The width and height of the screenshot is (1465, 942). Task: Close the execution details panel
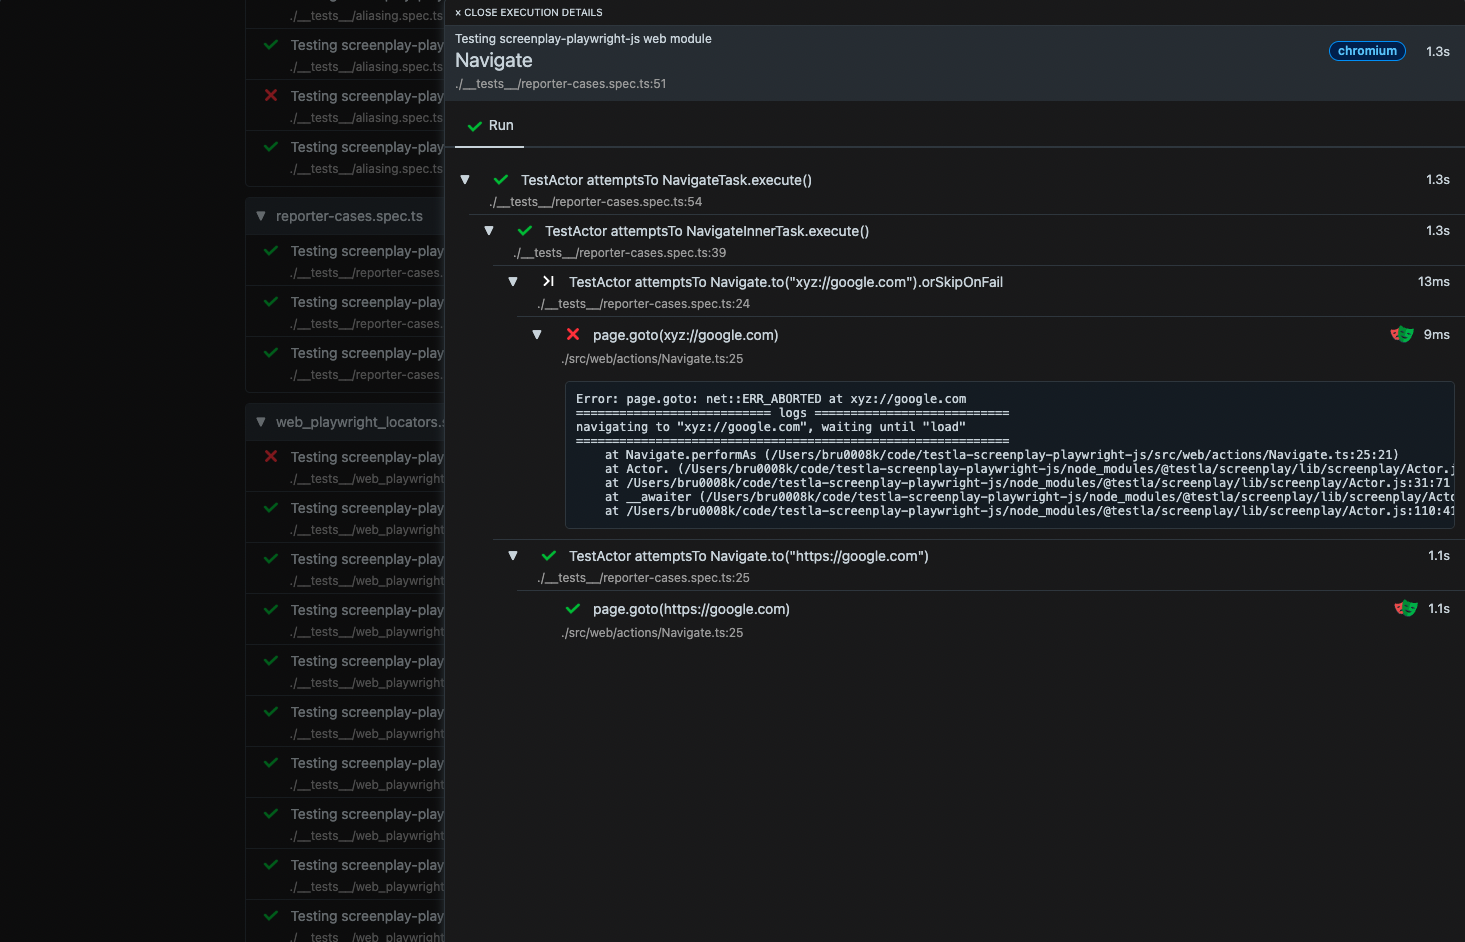(529, 13)
